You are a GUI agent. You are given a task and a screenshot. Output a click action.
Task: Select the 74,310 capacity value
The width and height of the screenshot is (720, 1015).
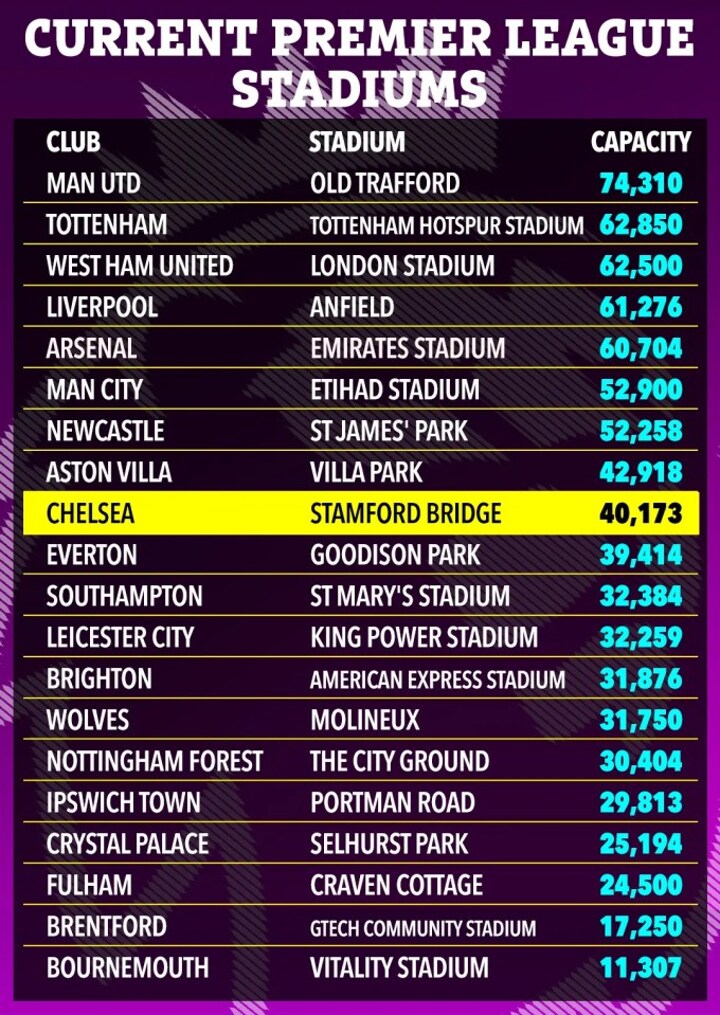641,184
